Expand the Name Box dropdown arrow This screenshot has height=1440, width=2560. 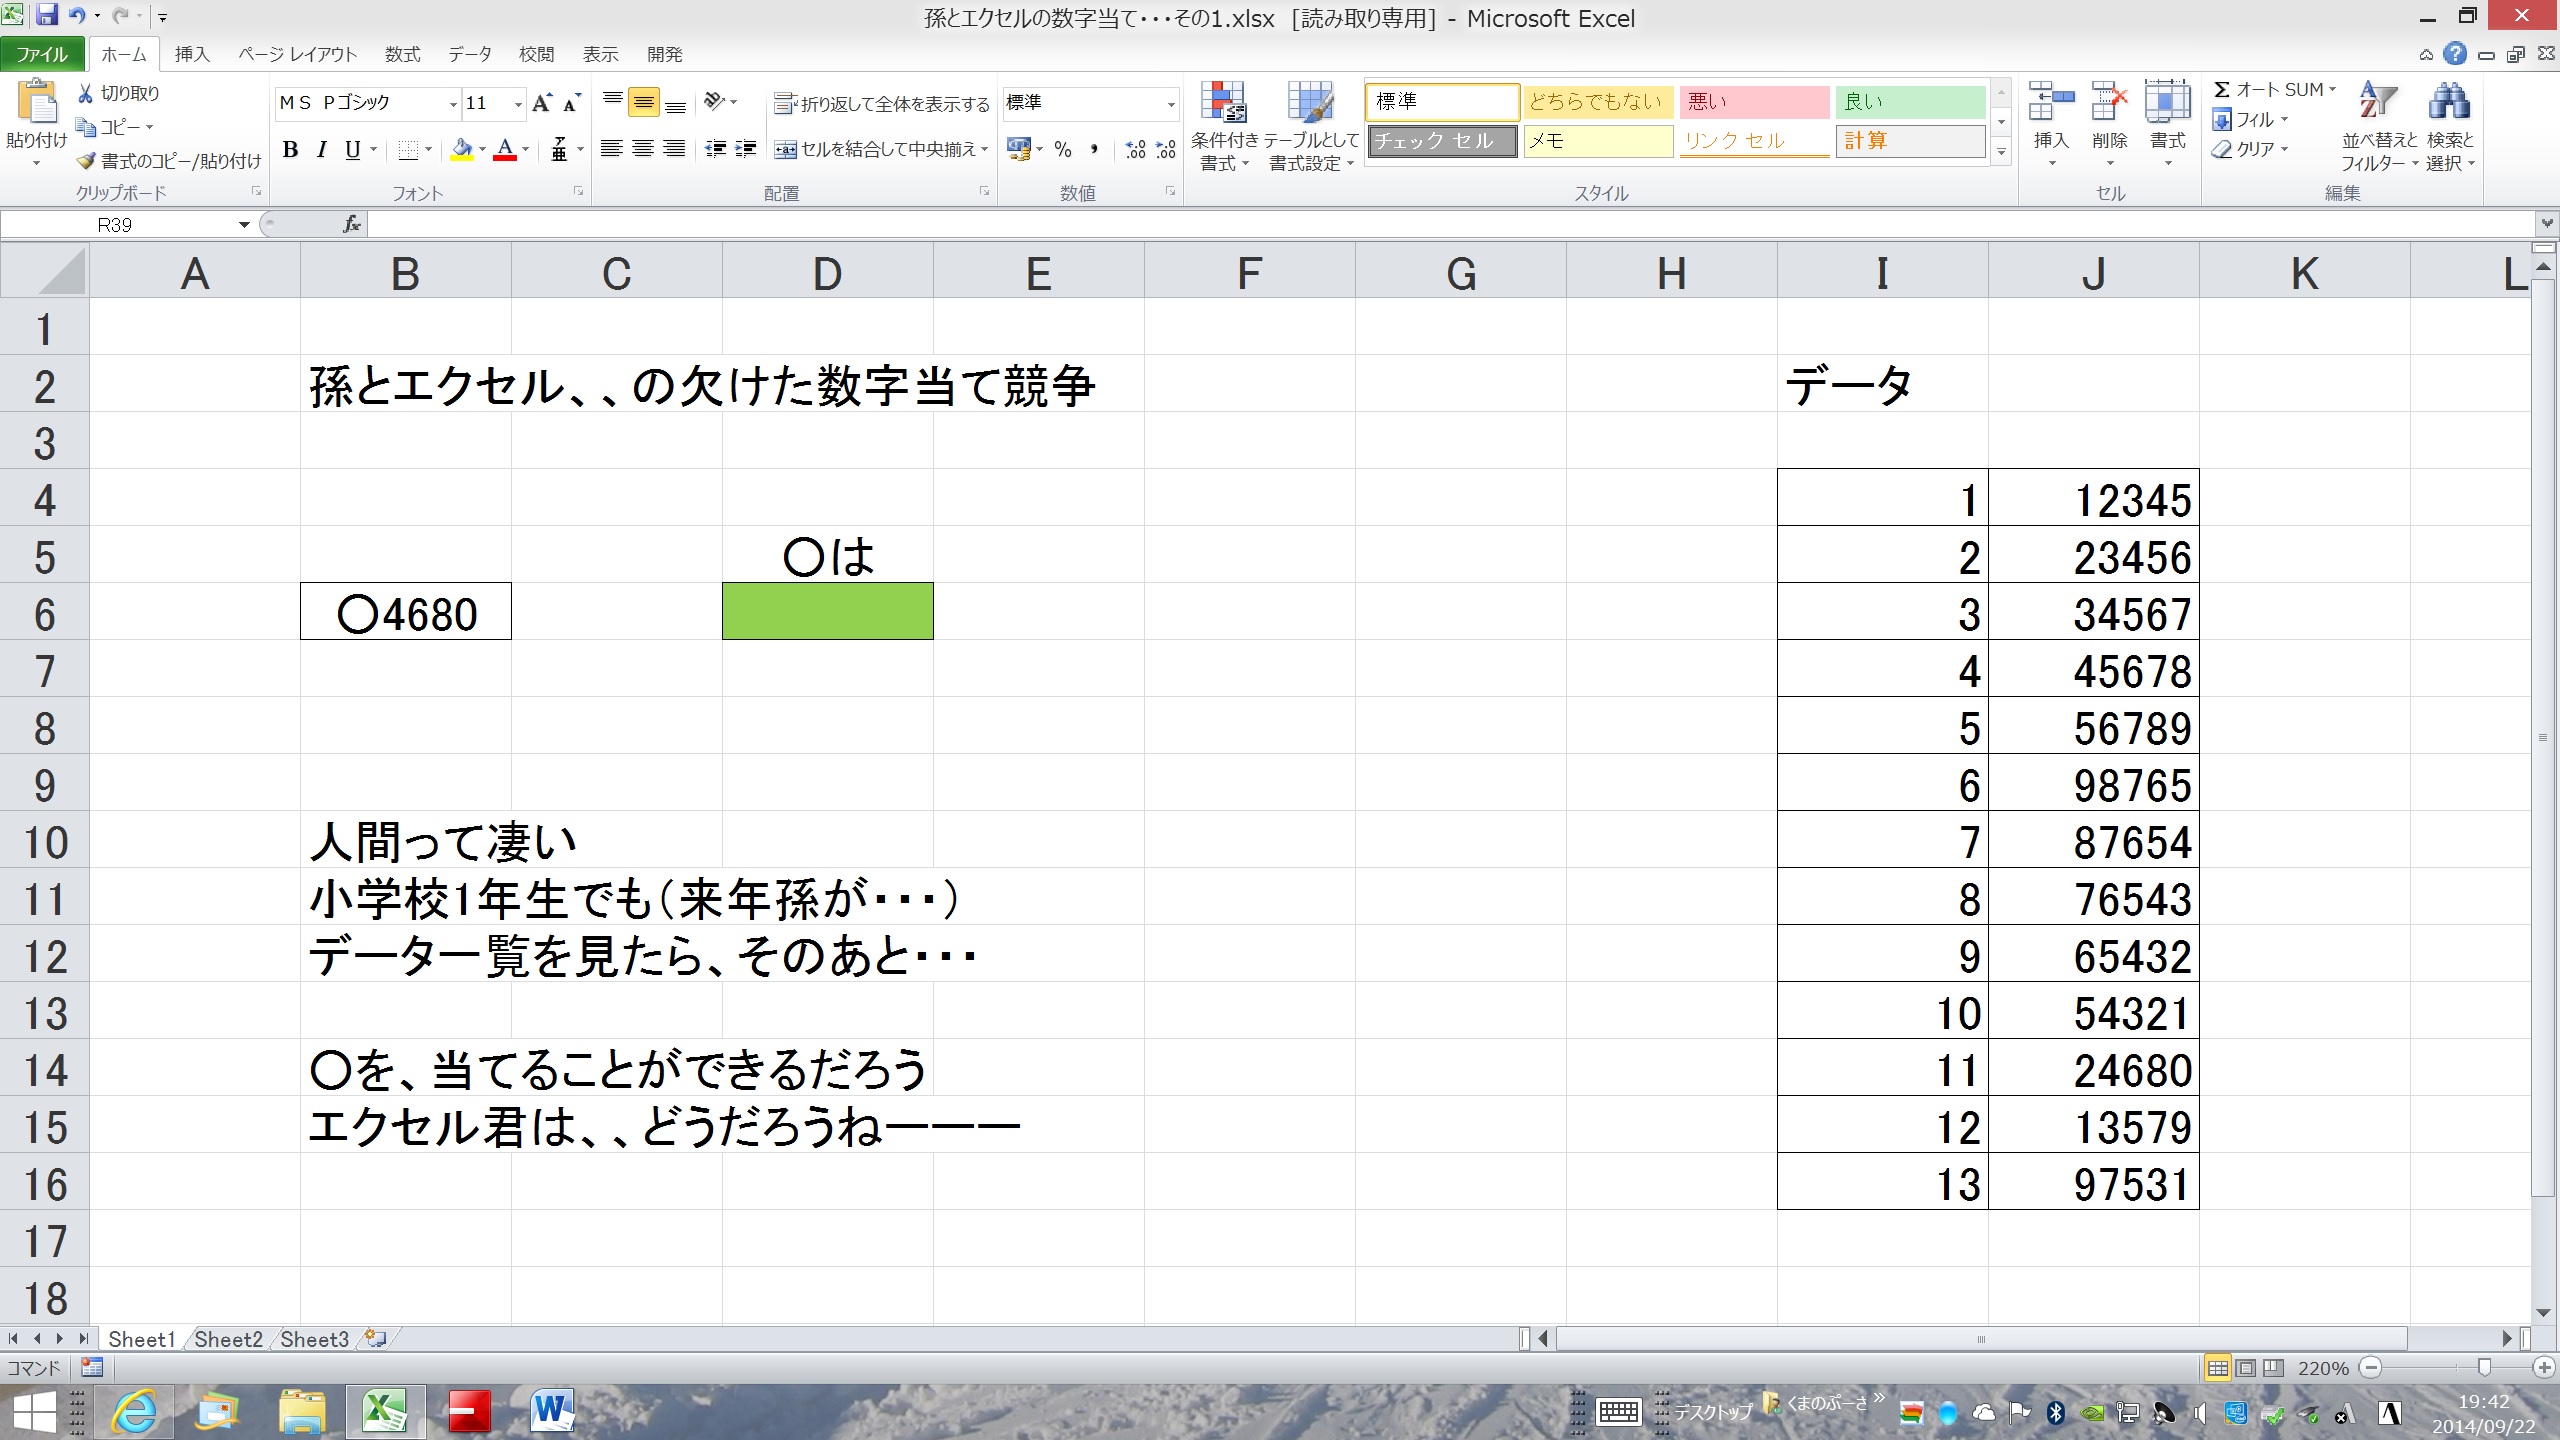click(x=243, y=225)
